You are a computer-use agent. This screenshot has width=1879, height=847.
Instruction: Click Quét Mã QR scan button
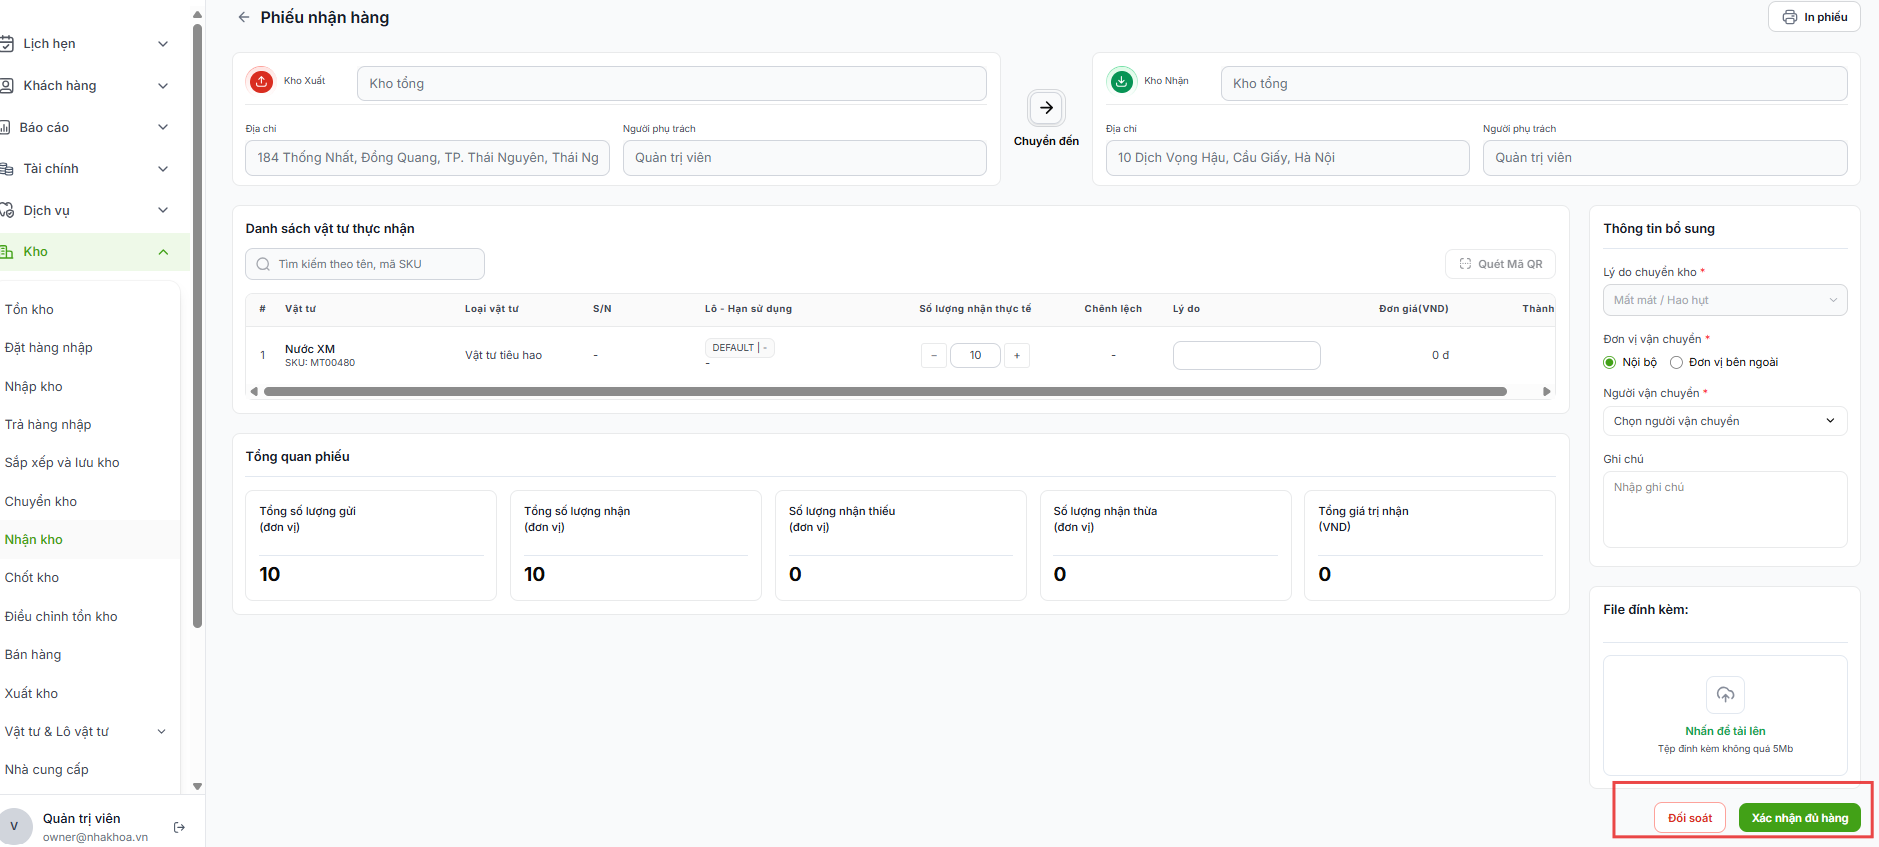[x=1500, y=264]
